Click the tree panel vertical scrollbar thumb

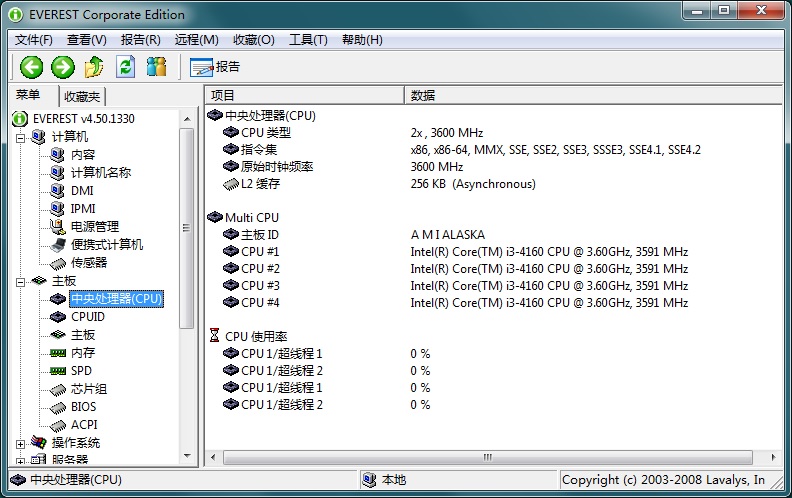click(187, 228)
